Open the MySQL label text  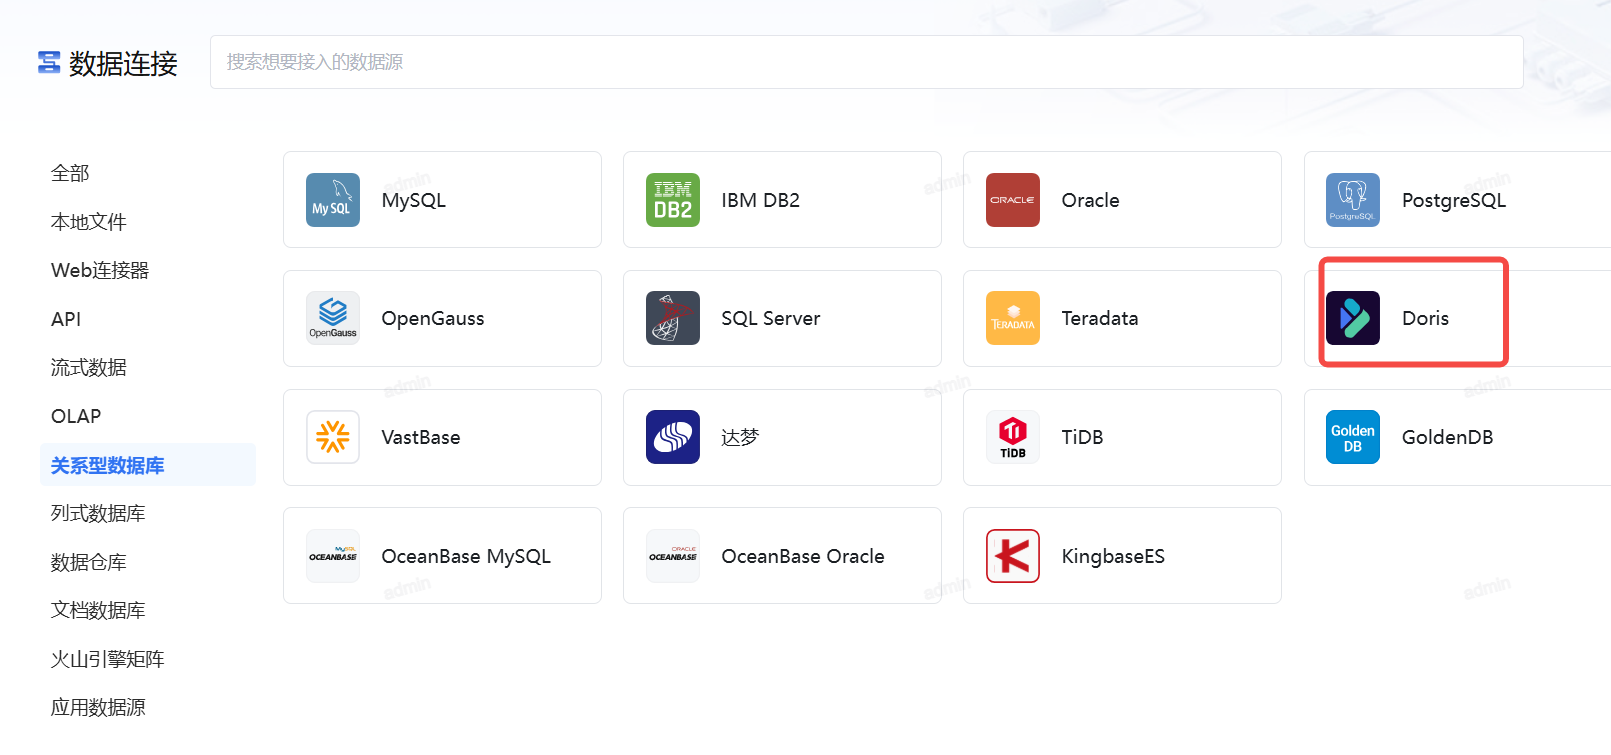414,200
